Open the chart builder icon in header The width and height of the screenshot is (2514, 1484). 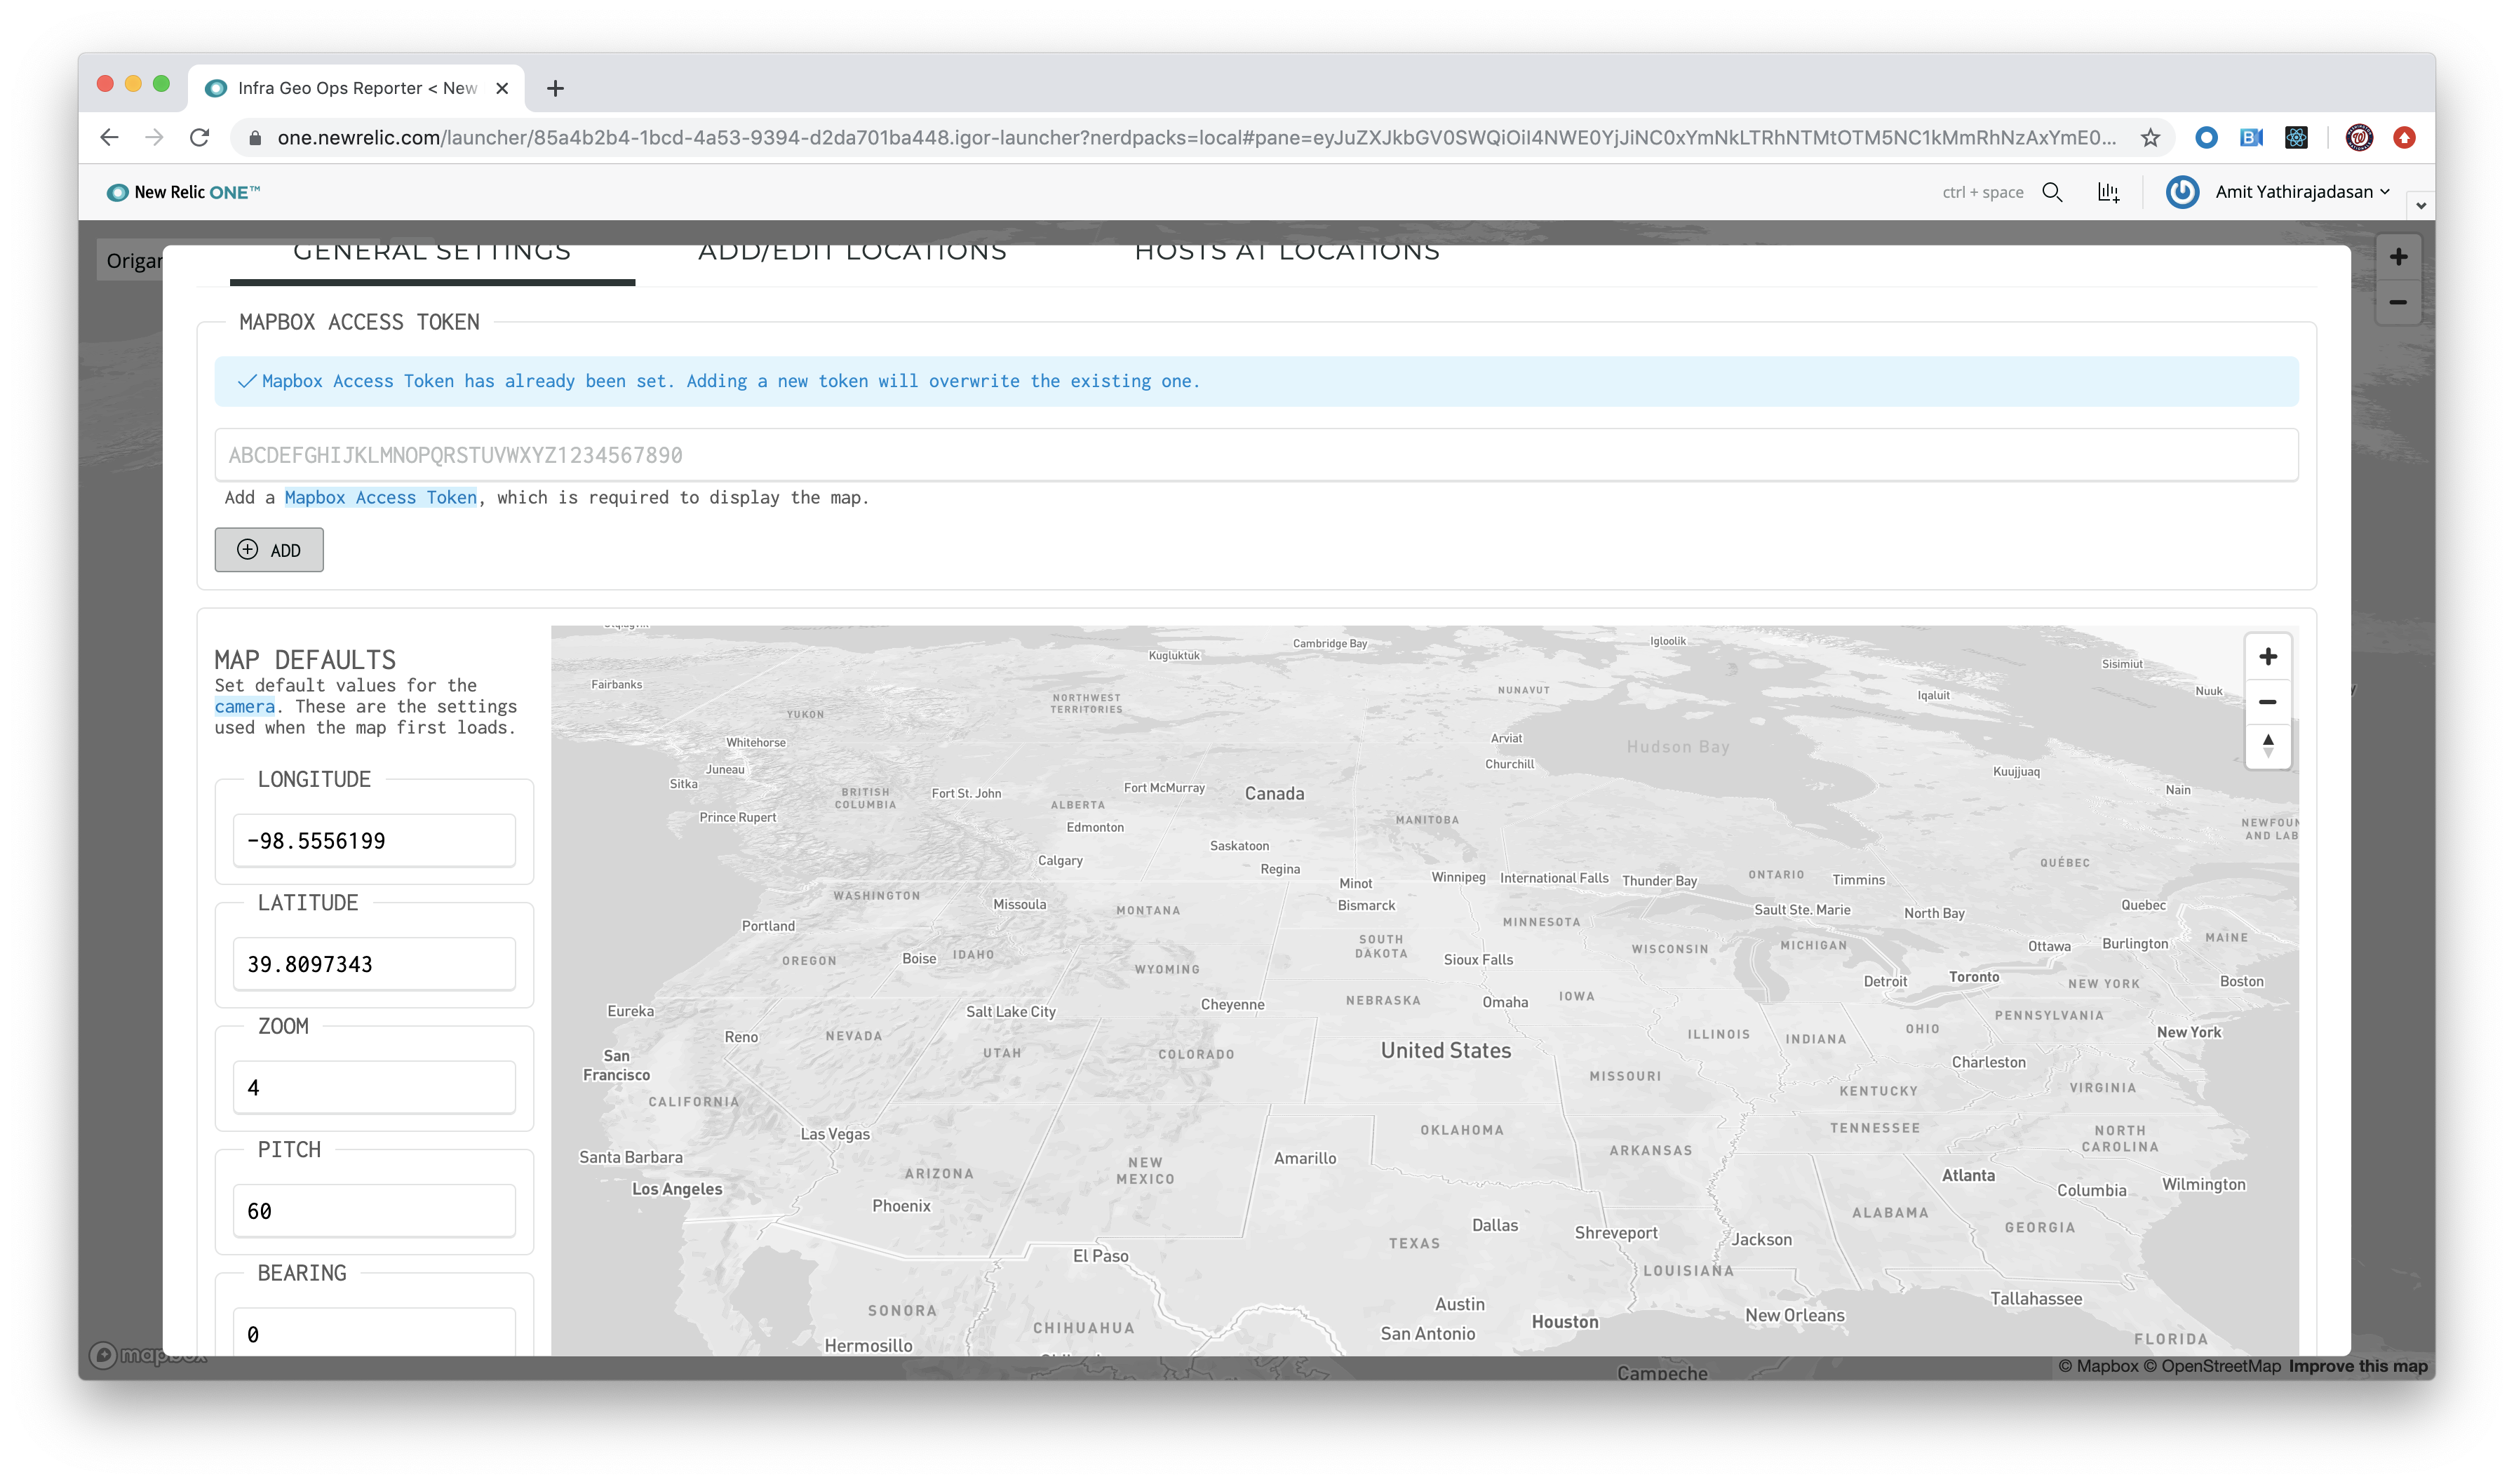pyautogui.click(x=2108, y=192)
